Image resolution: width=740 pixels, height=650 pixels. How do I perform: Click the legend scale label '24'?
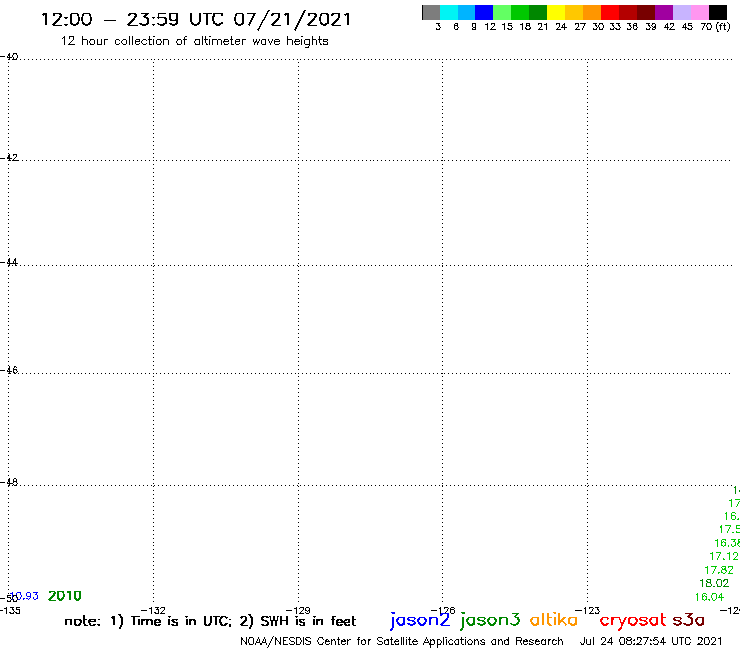[561, 27]
